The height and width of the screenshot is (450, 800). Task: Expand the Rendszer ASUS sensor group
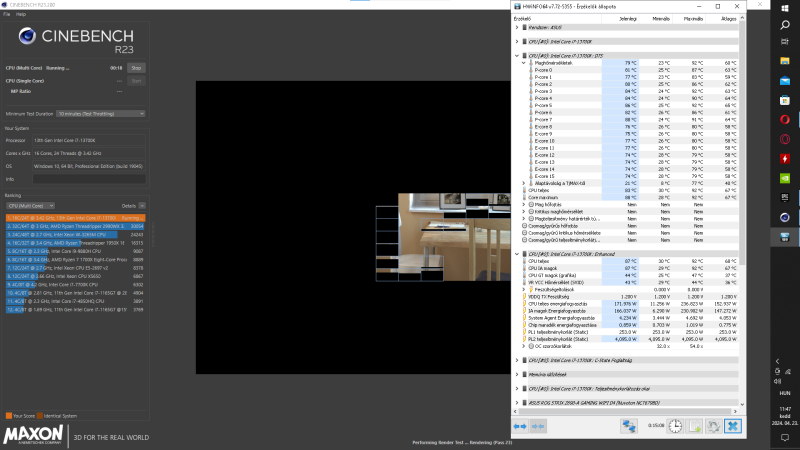pyautogui.click(x=517, y=28)
